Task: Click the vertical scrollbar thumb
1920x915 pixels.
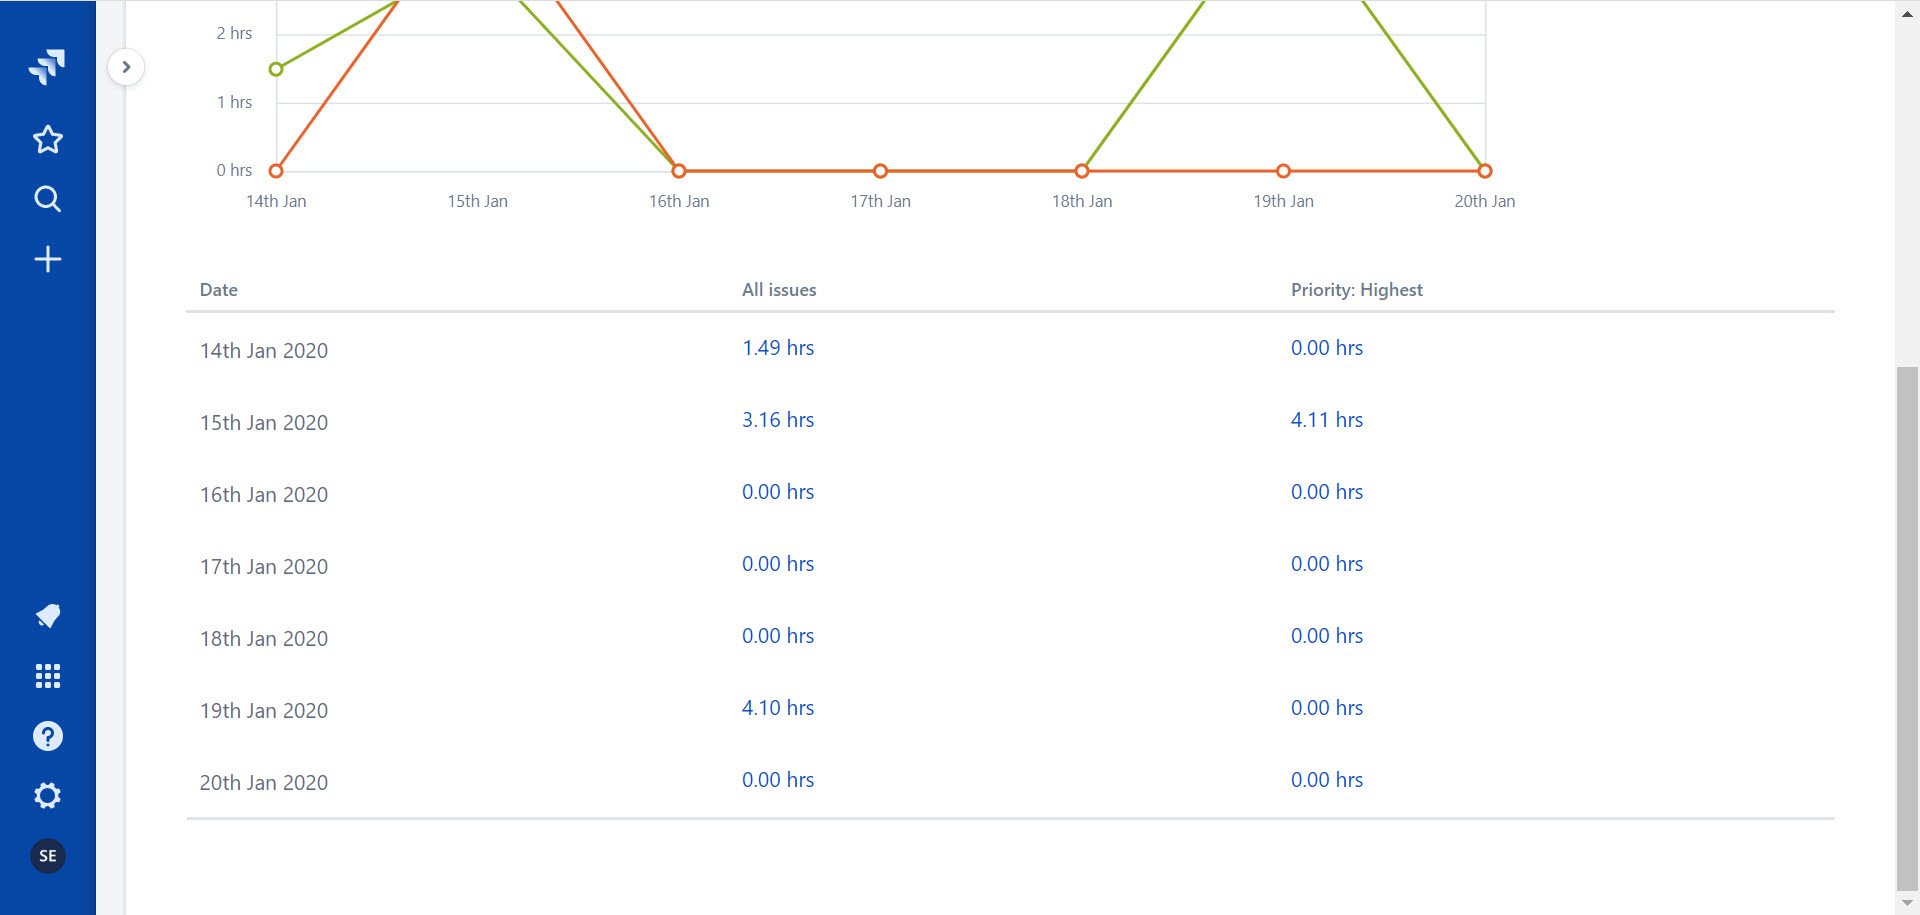Action: (x=1907, y=627)
